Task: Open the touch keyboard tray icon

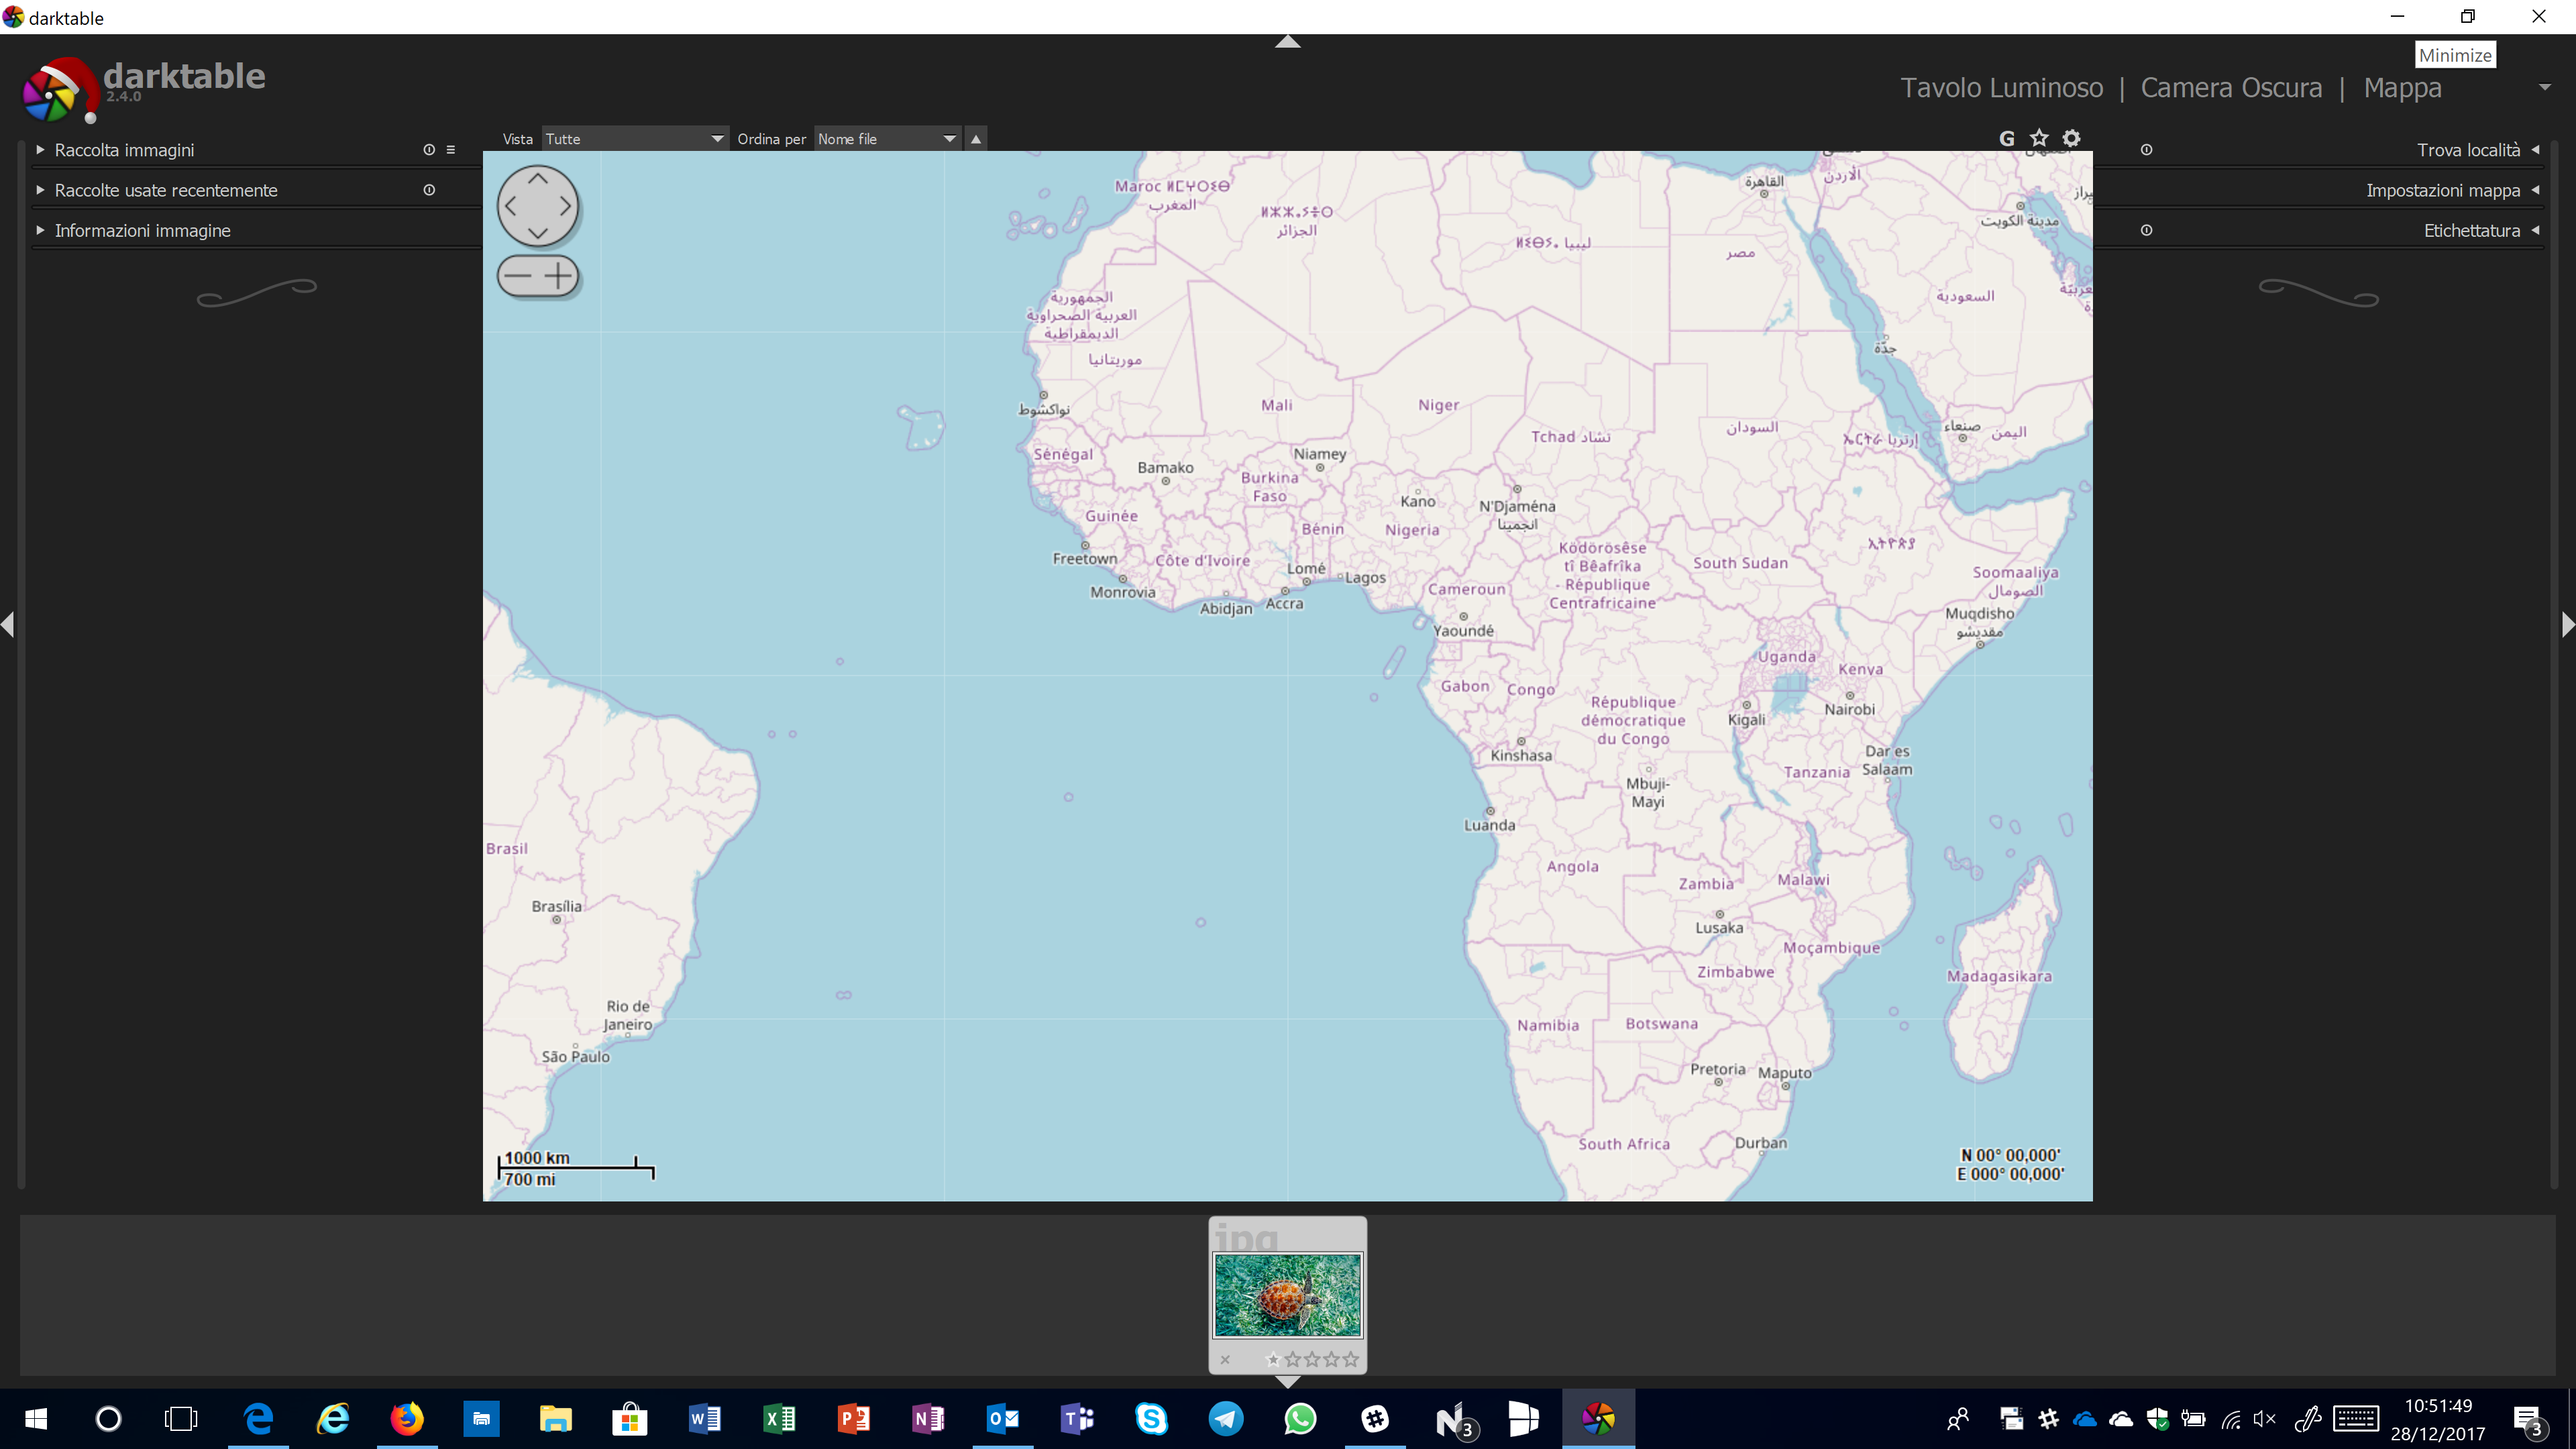Action: tap(2356, 1418)
